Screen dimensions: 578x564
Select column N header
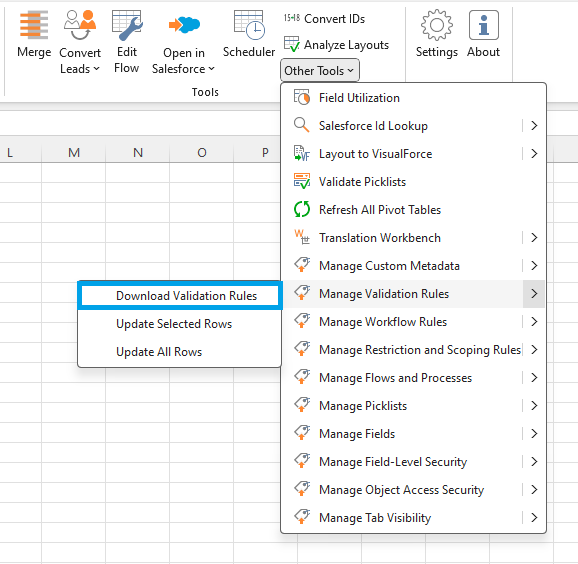(138, 152)
